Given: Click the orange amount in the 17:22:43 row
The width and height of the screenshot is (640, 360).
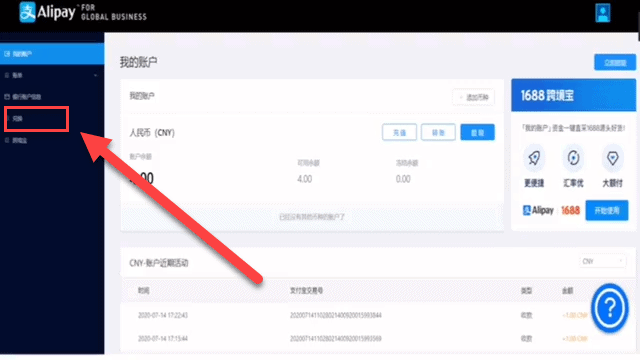Looking at the screenshot, I should (x=575, y=315).
